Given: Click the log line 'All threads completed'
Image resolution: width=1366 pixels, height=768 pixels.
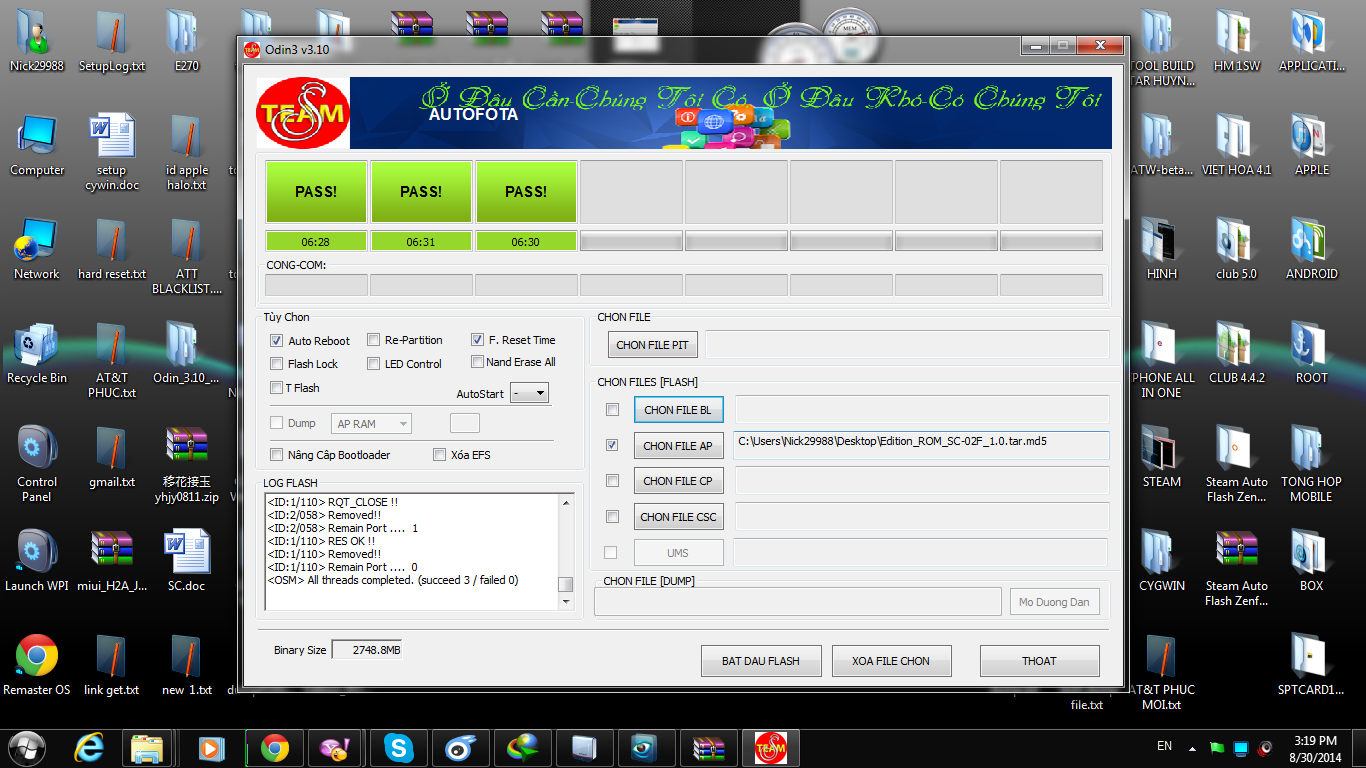Looking at the screenshot, I should (x=393, y=580).
